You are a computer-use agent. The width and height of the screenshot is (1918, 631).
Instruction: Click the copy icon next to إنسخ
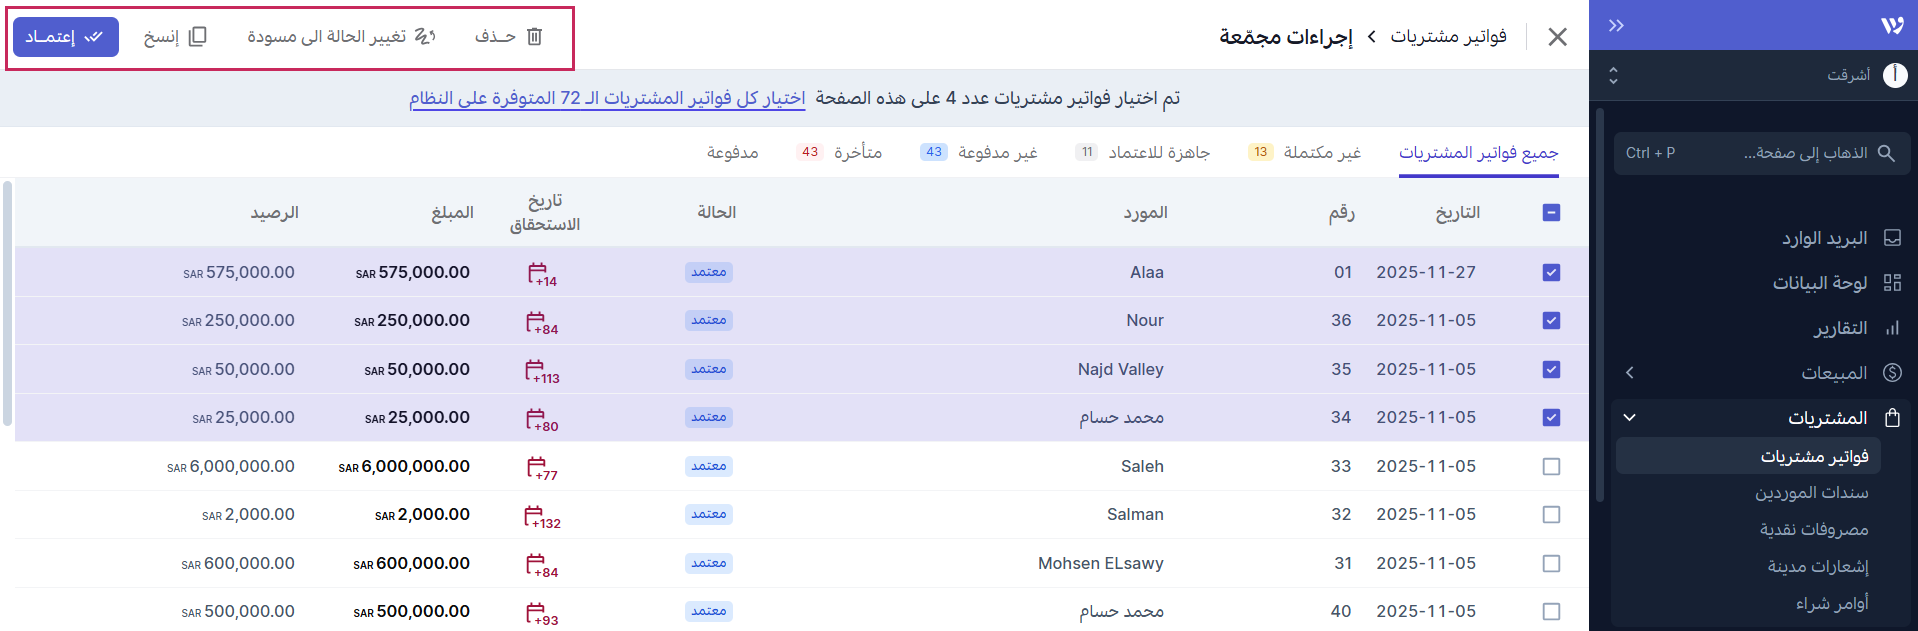pyautogui.click(x=198, y=37)
